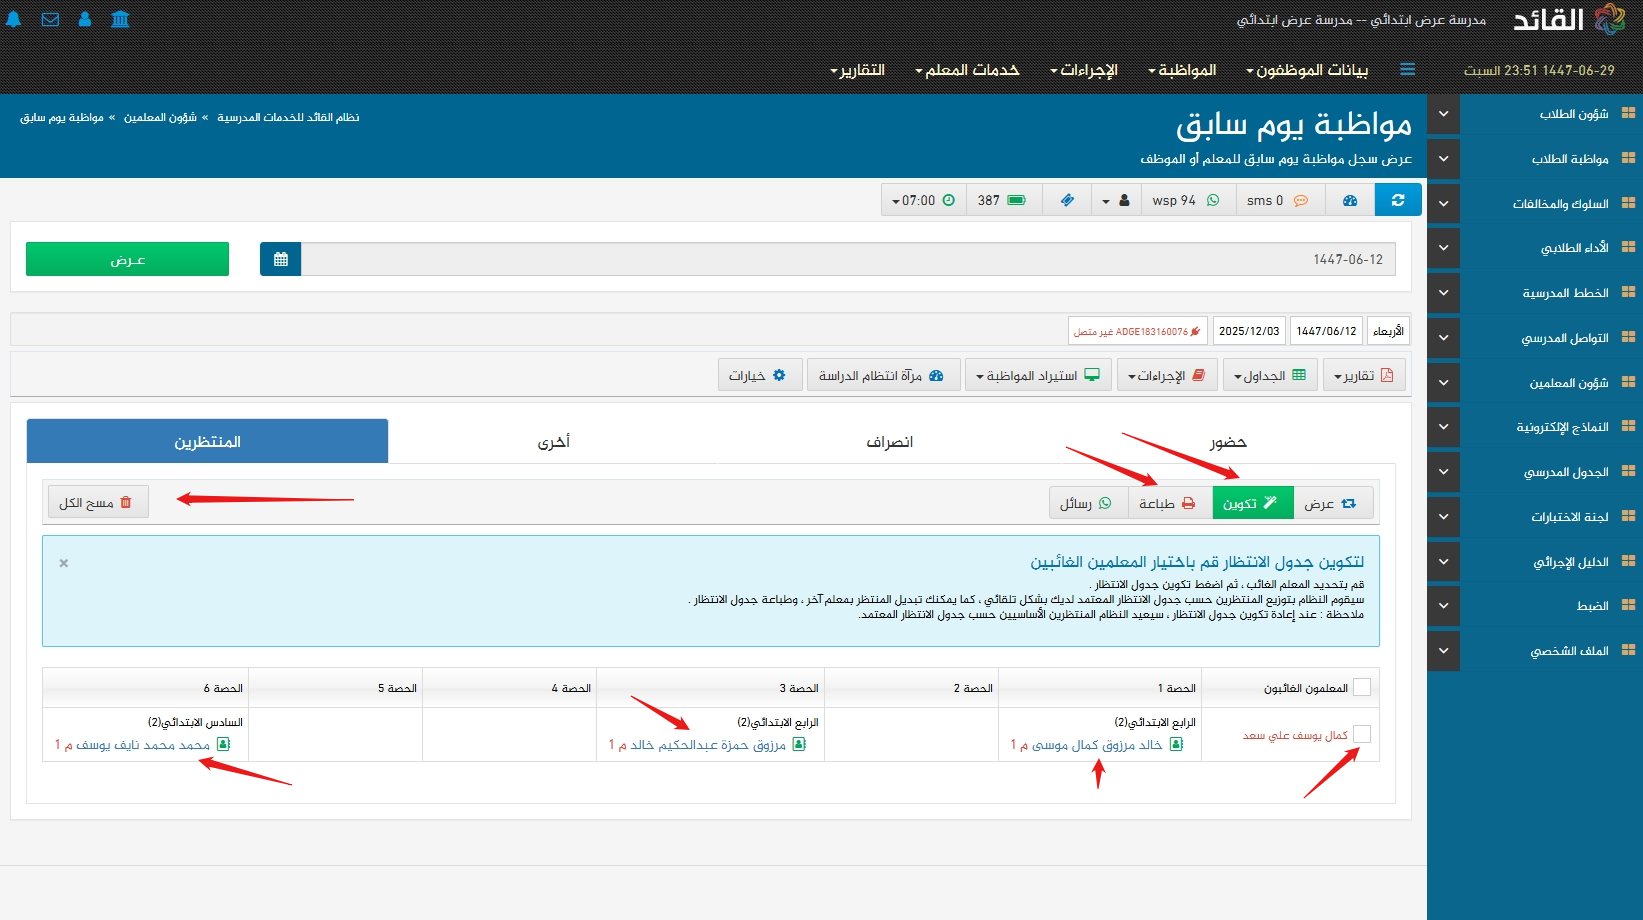
Task: Toggle the select-all absent teachers checkbox
Action: [x=1361, y=687]
